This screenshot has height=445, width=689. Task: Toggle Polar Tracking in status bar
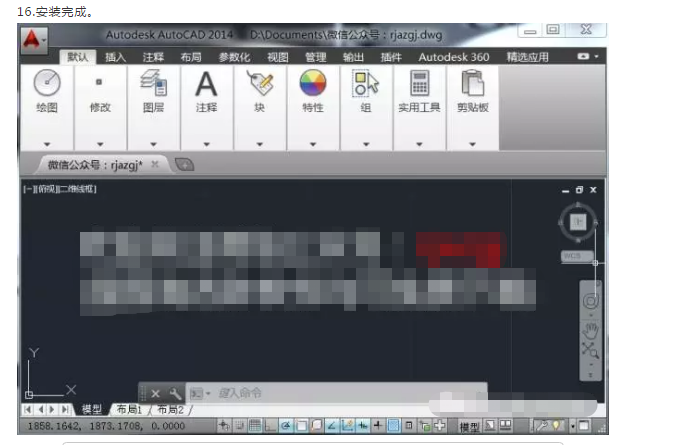point(286,425)
